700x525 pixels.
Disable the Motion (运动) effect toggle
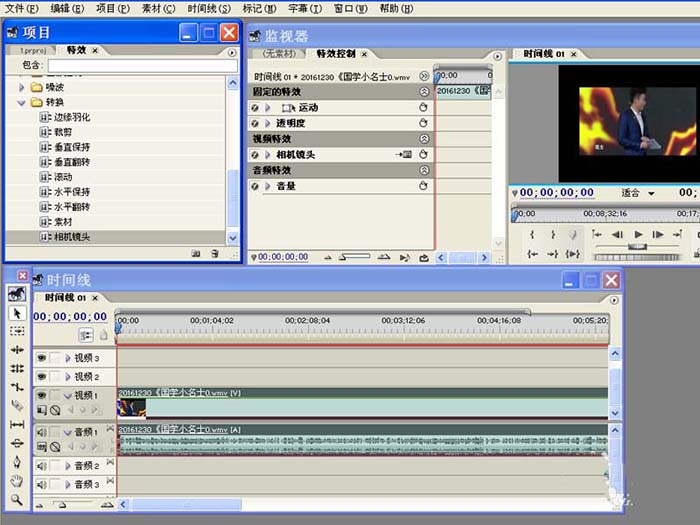tap(255, 108)
